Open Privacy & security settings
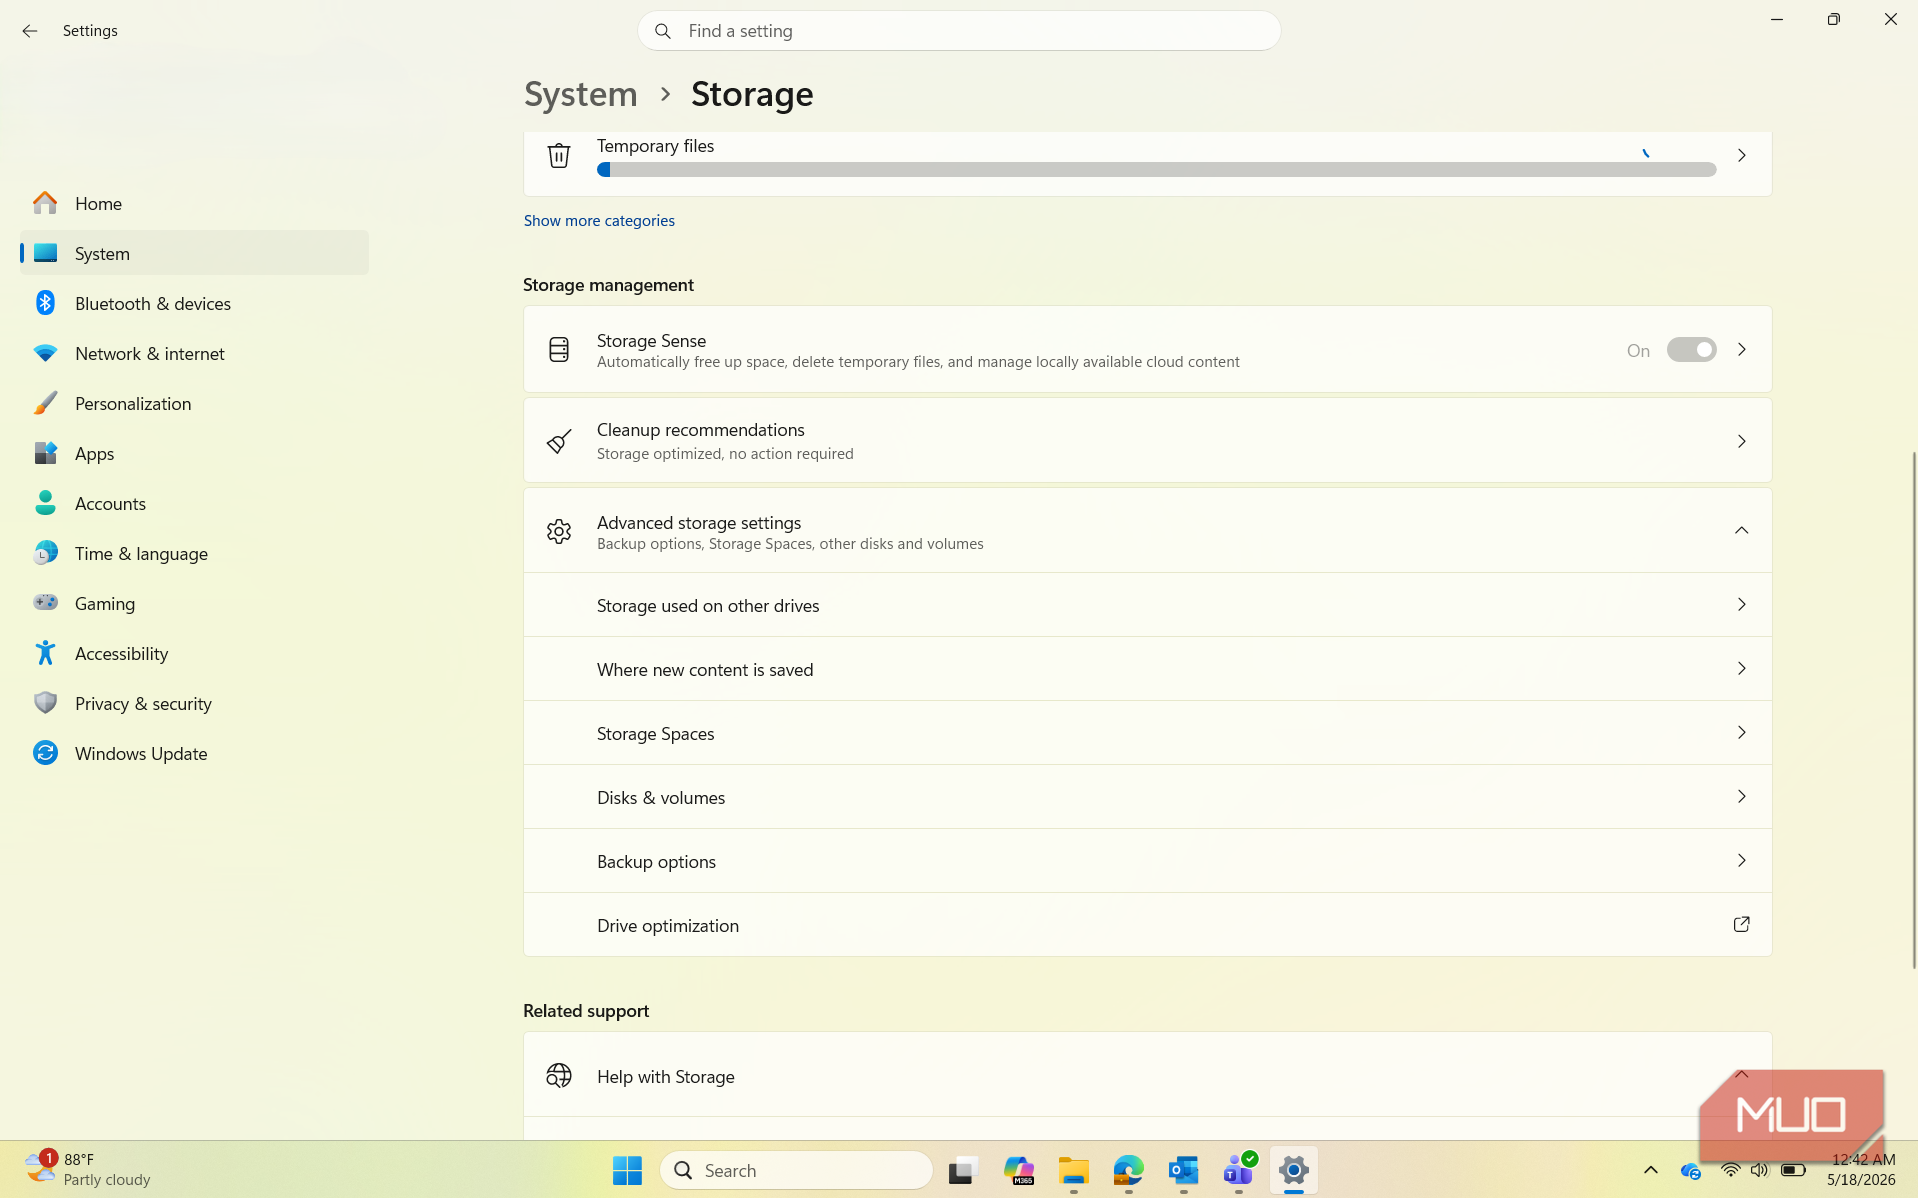1918x1198 pixels. click(x=194, y=703)
